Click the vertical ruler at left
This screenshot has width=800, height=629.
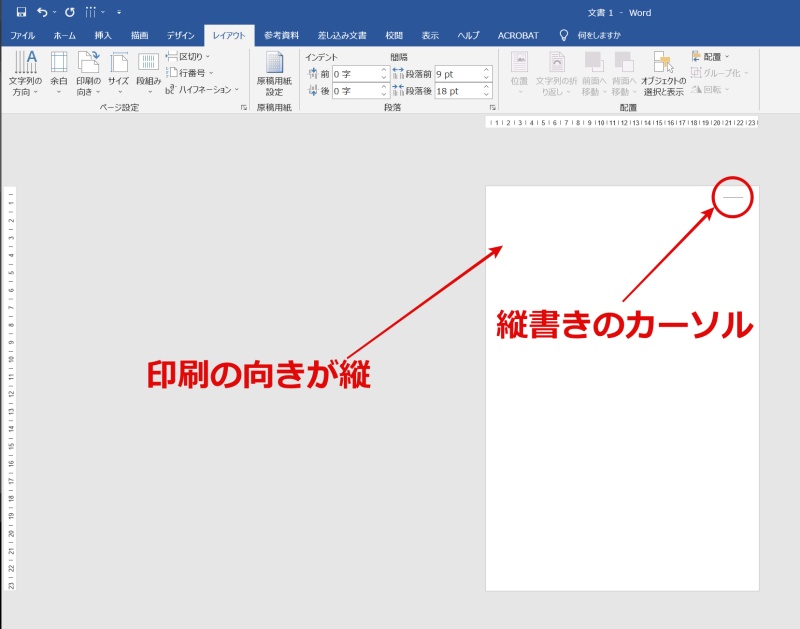click(11, 389)
